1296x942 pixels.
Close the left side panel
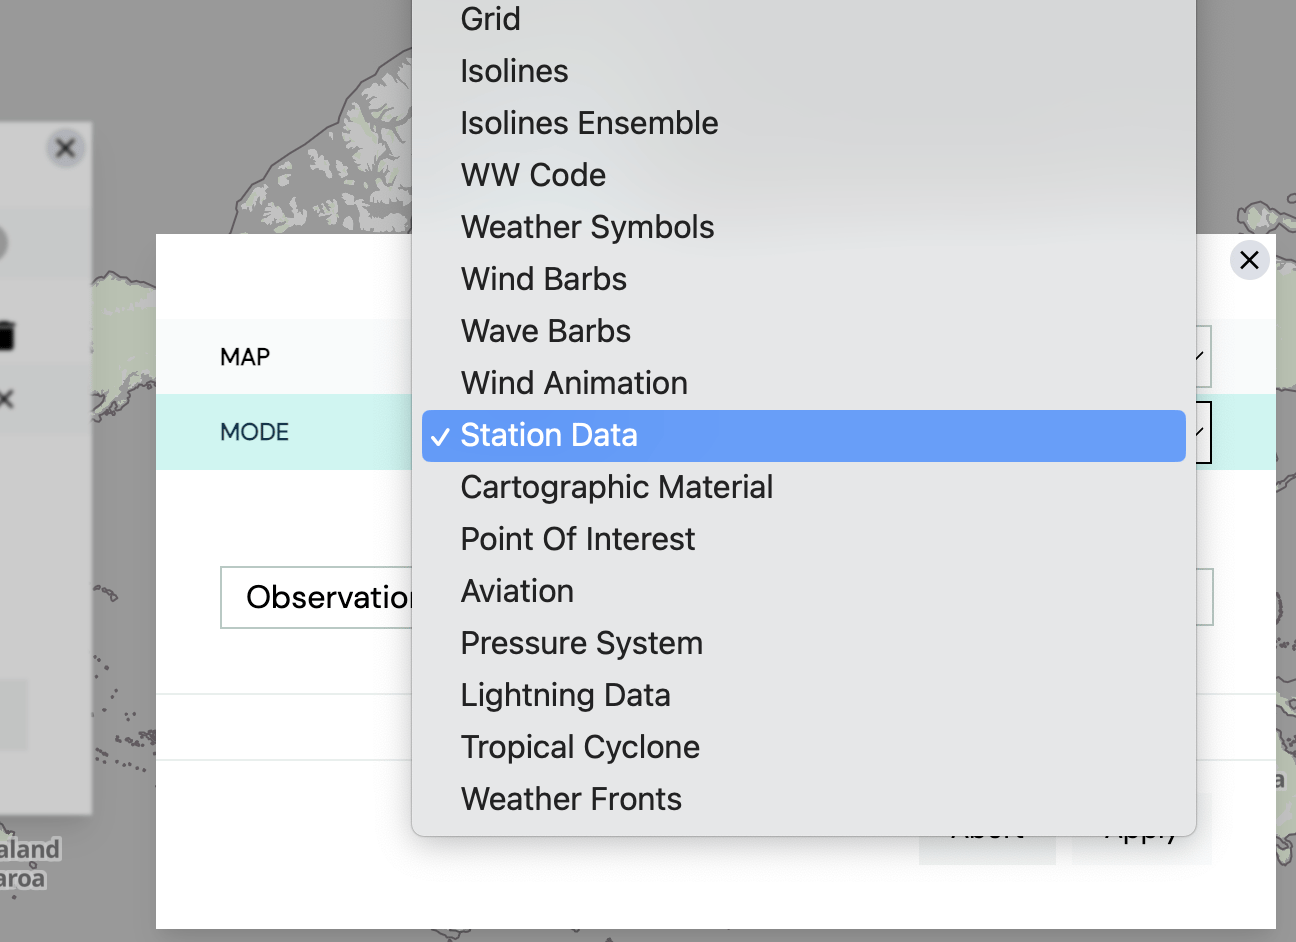coord(65,149)
